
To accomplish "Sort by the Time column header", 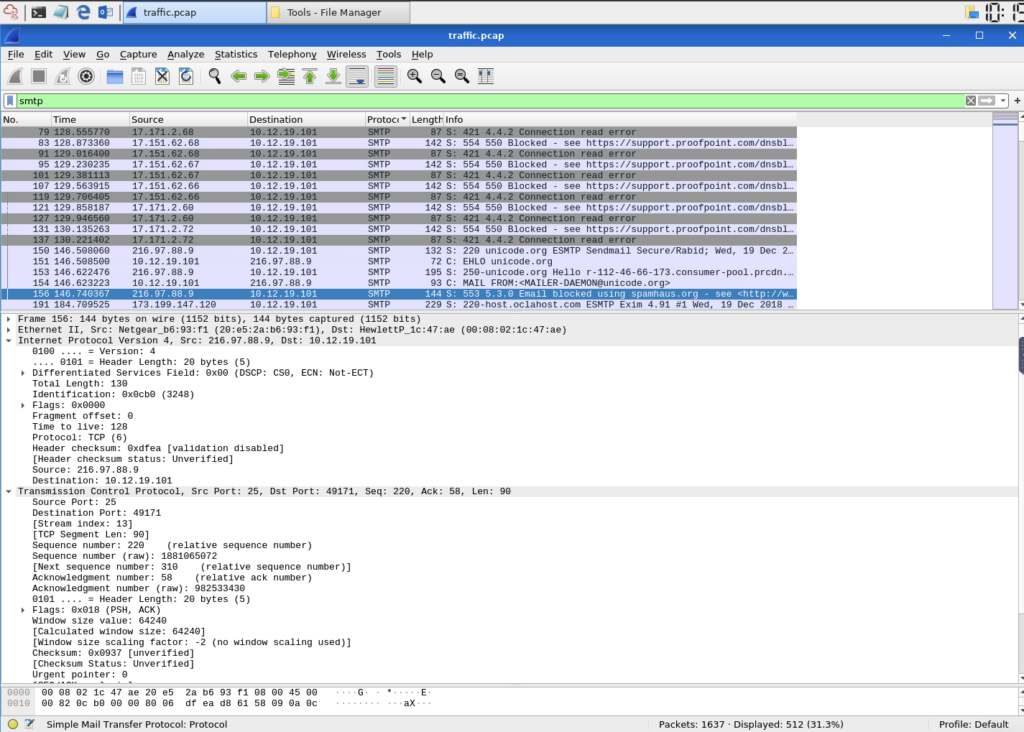I will coord(90,119).
